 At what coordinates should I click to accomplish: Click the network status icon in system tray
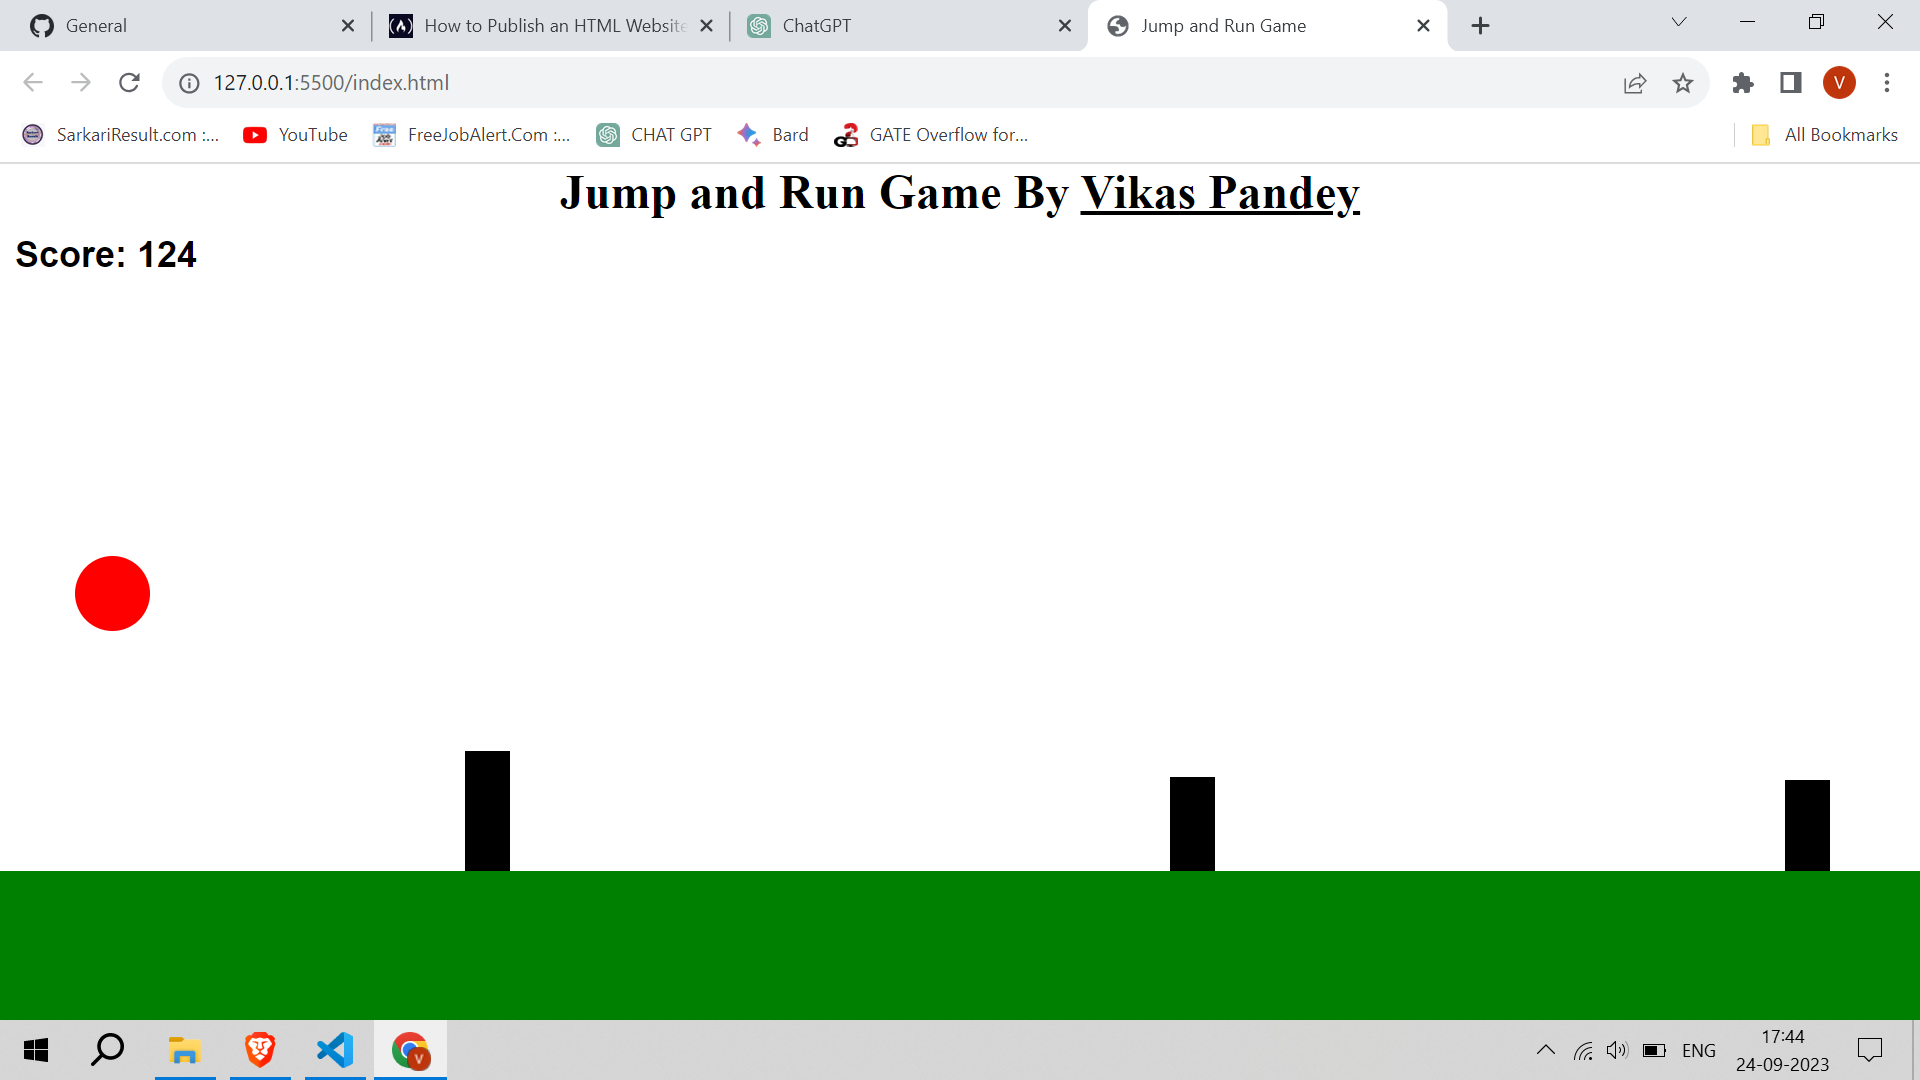(x=1583, y=1050)
